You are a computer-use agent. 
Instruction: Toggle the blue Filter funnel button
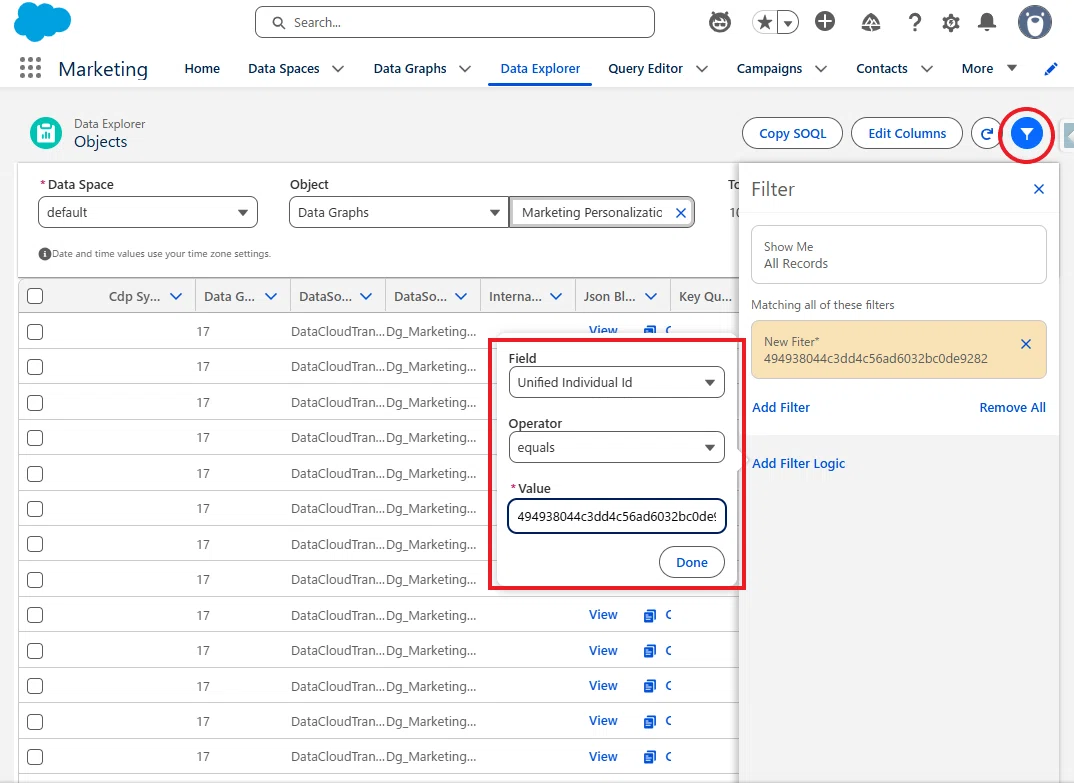click(x=1026, y=134)
